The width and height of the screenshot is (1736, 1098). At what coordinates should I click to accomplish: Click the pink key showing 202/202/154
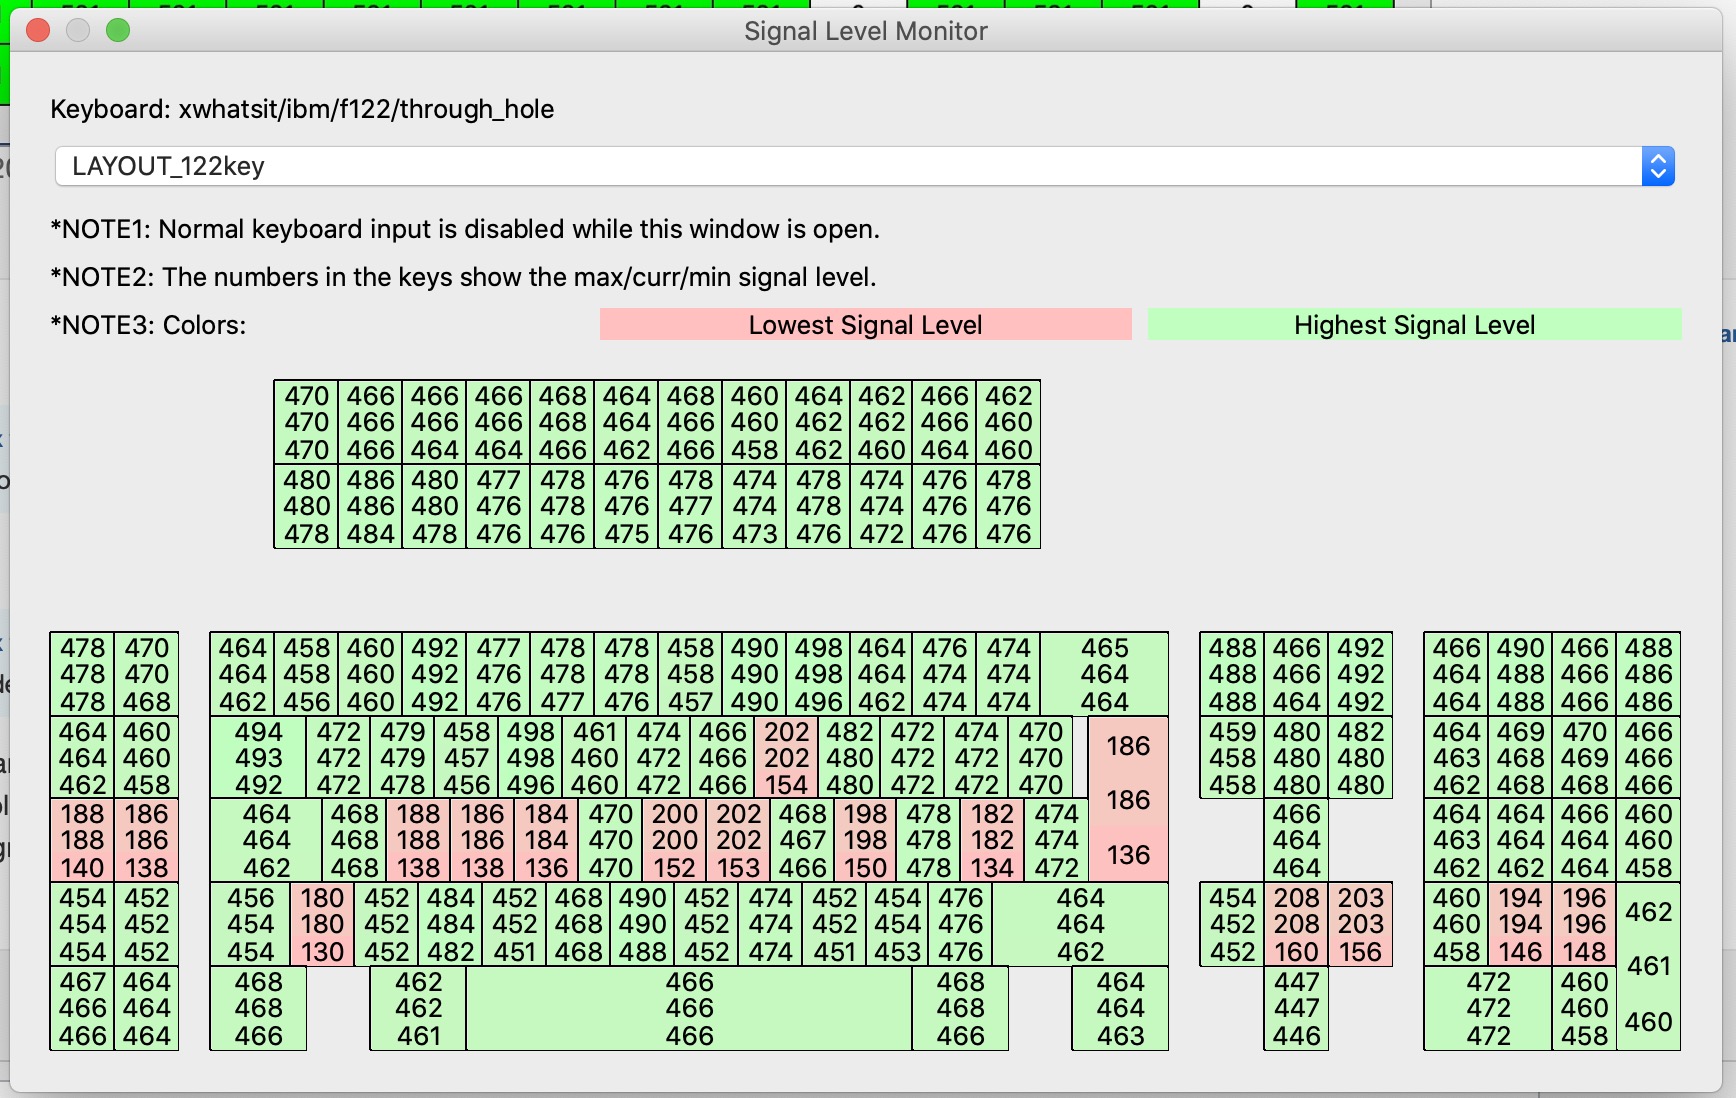(x=786, y=758)
